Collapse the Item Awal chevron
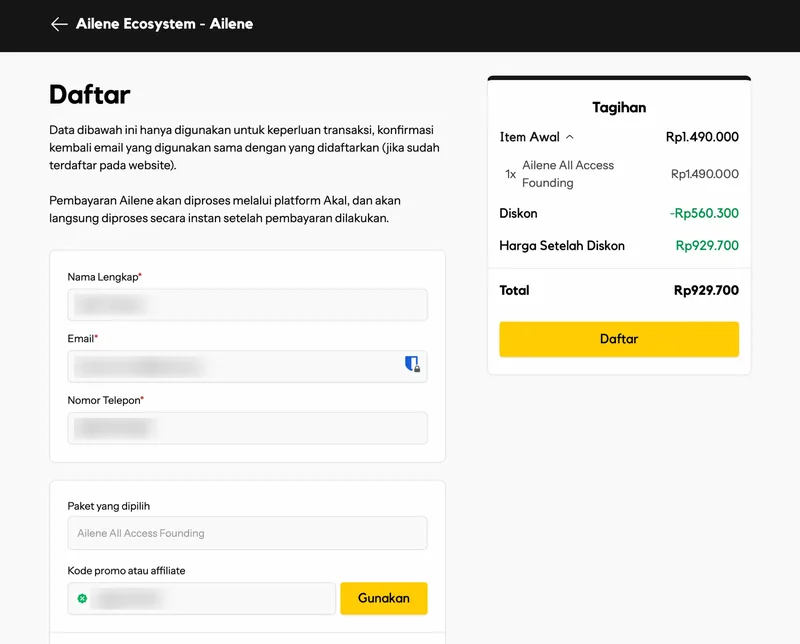 point(570,137)
